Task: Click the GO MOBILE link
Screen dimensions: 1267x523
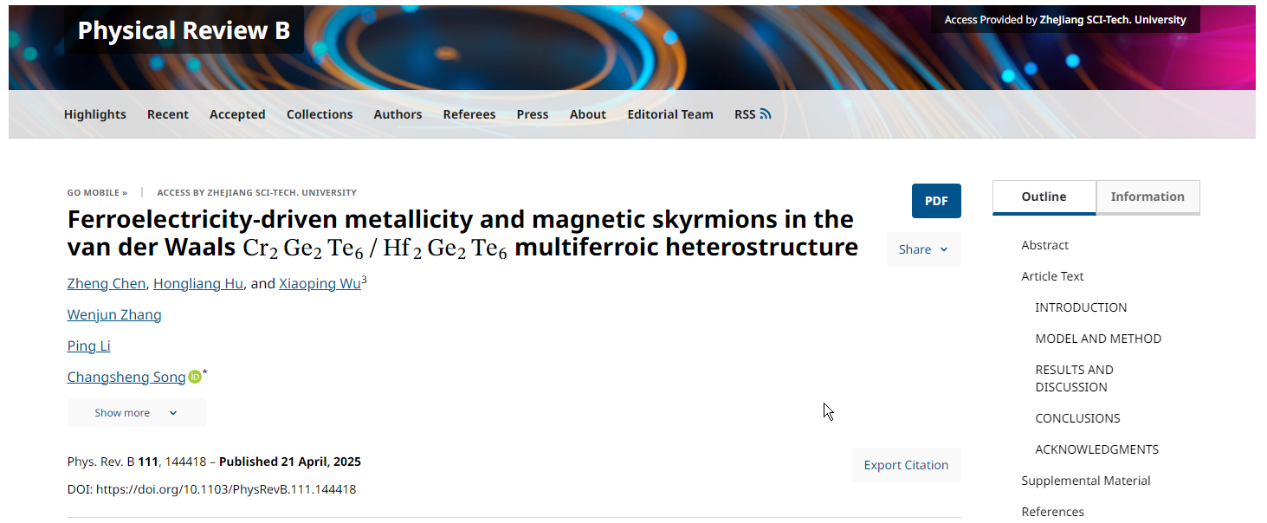Action: [97, 192]
